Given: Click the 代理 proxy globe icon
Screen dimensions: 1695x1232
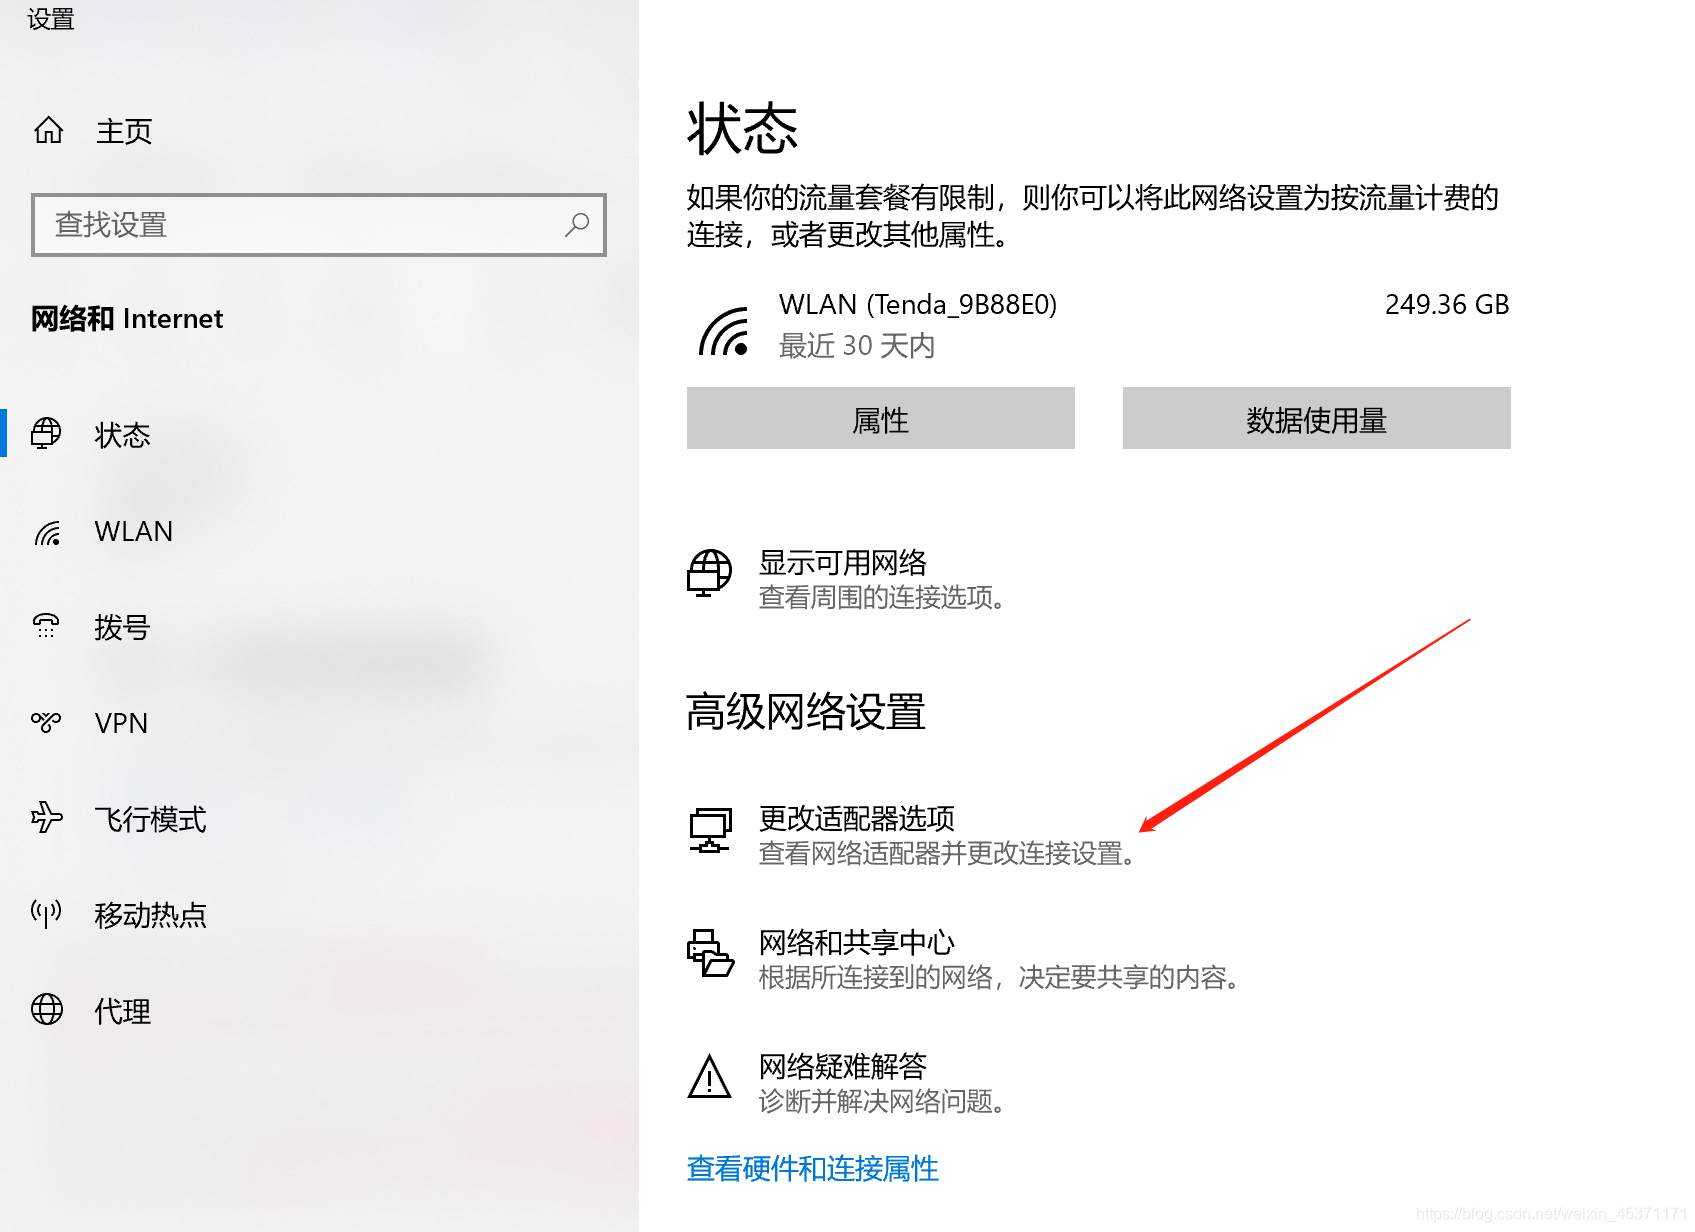Looking at the screenshot, I should point(46,1010).
